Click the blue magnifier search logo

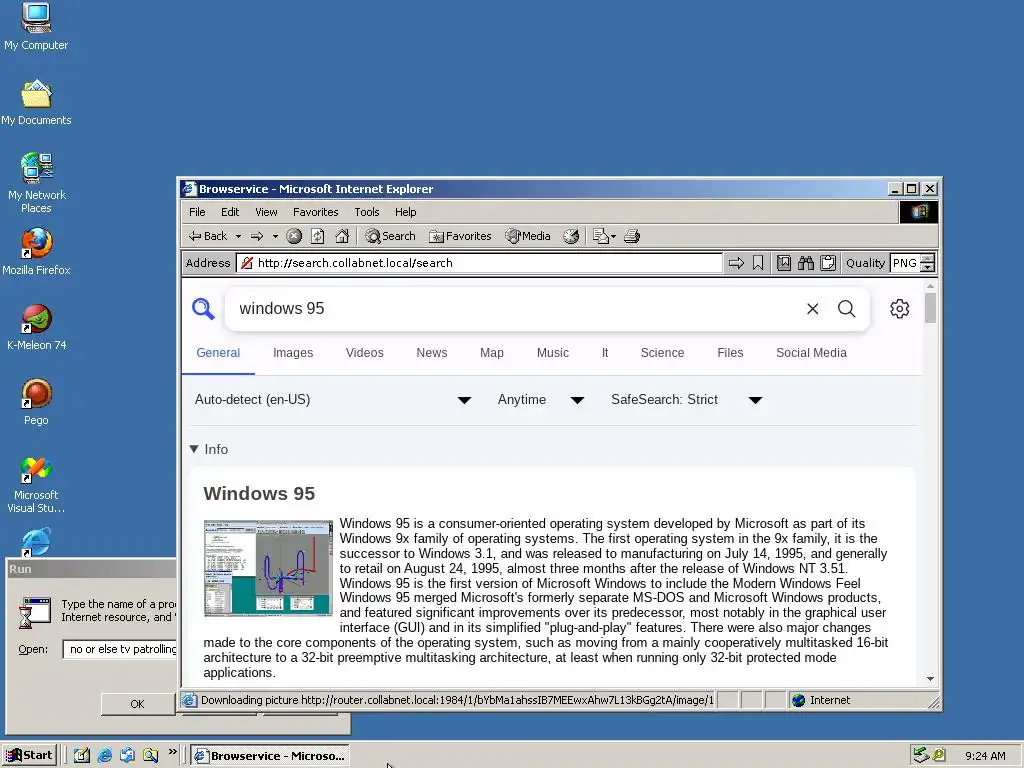(x=203, y=308)
